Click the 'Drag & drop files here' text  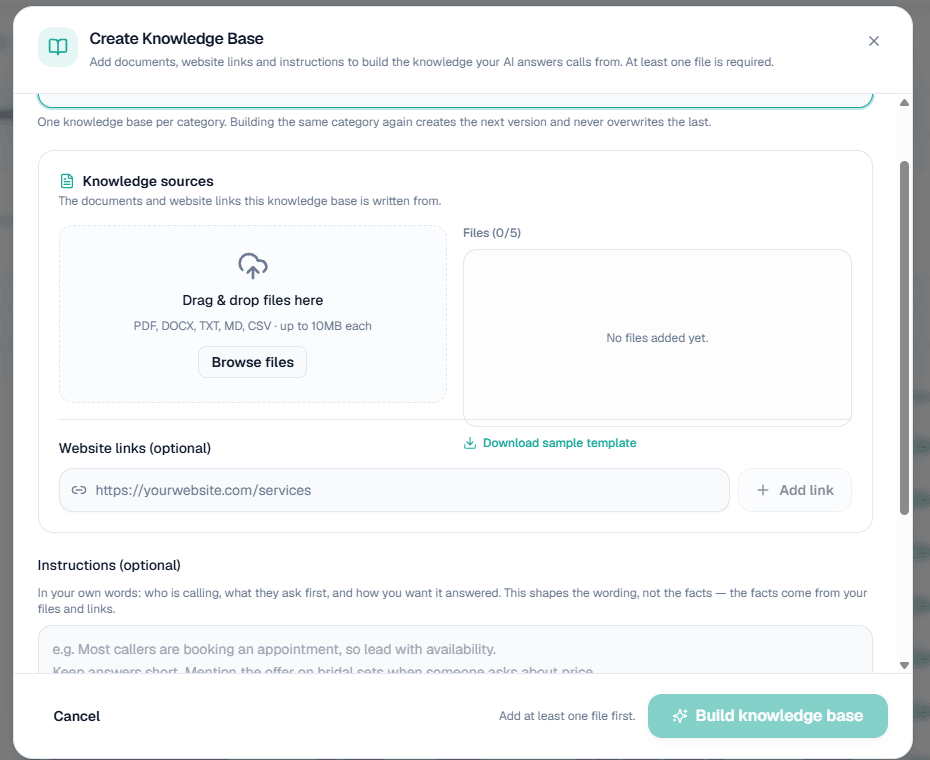[253, 300]
